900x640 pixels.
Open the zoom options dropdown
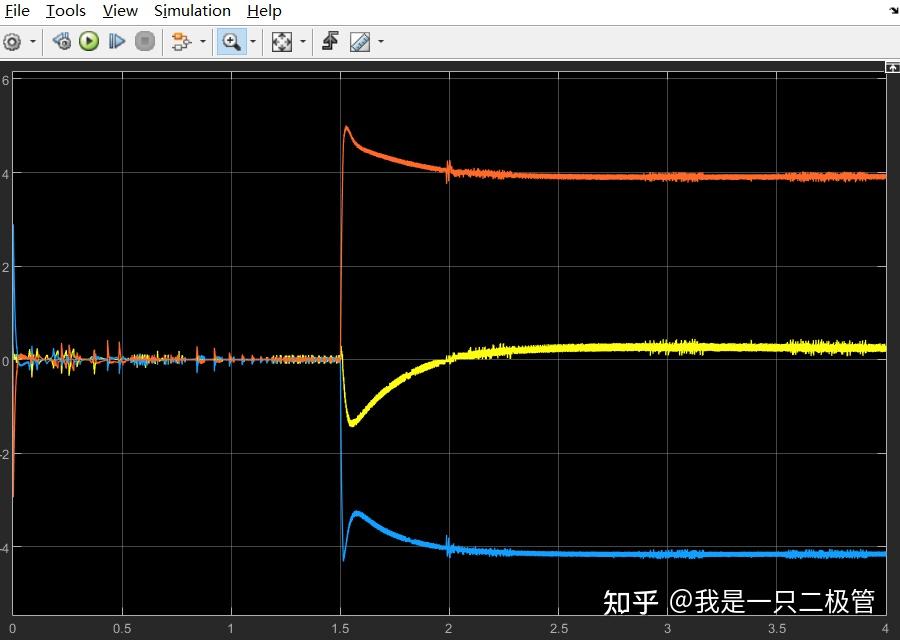(x=252, y=42)
